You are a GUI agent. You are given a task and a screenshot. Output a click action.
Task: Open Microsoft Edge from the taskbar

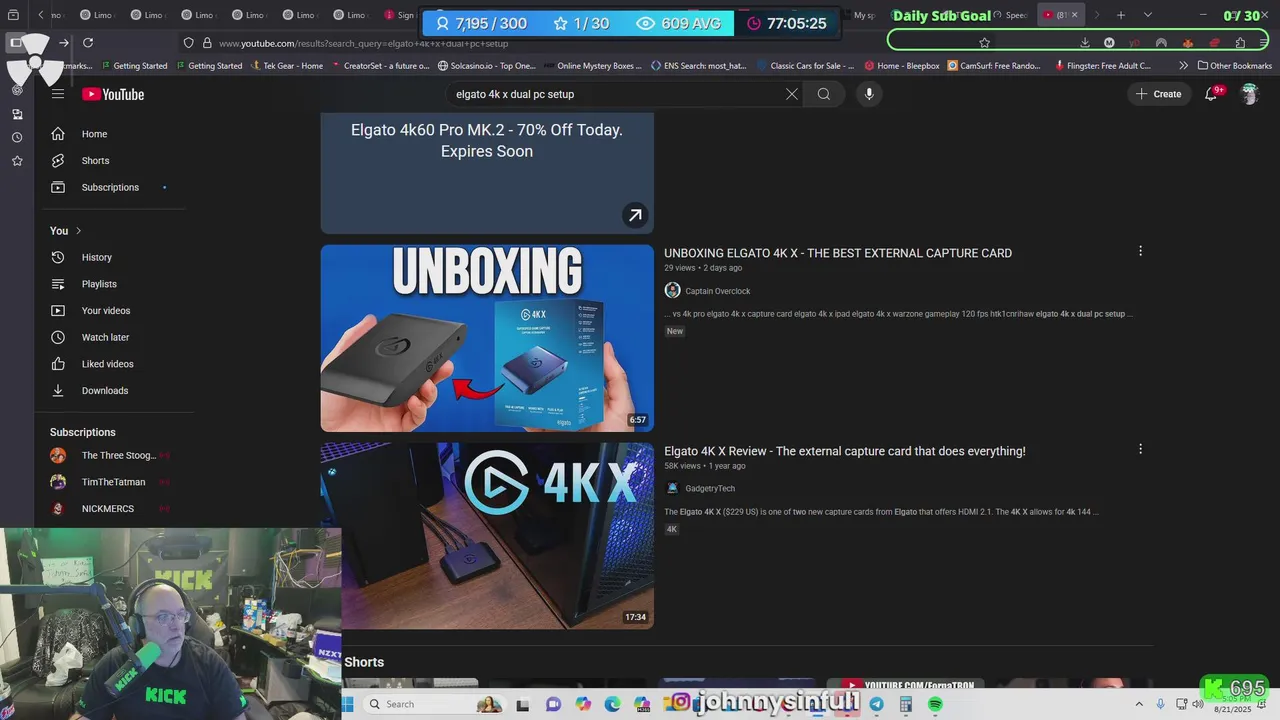612,704
